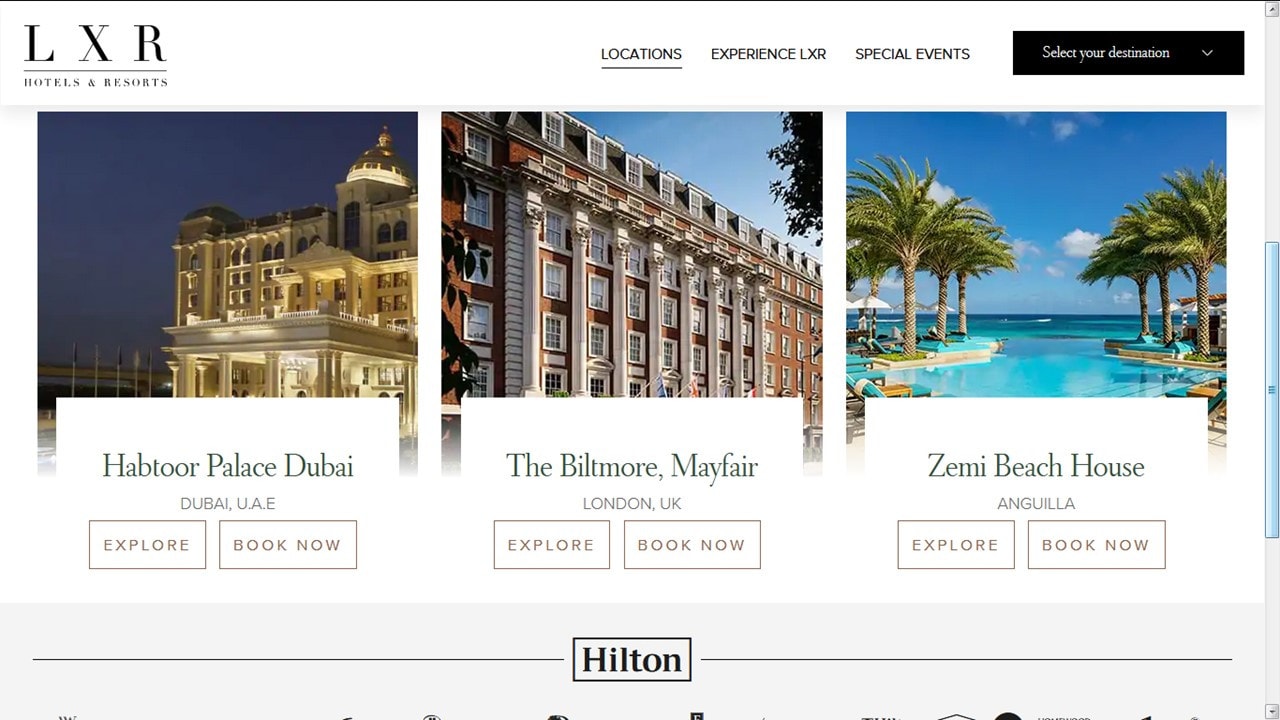Click the Hilton logo

tap(632, 660)
